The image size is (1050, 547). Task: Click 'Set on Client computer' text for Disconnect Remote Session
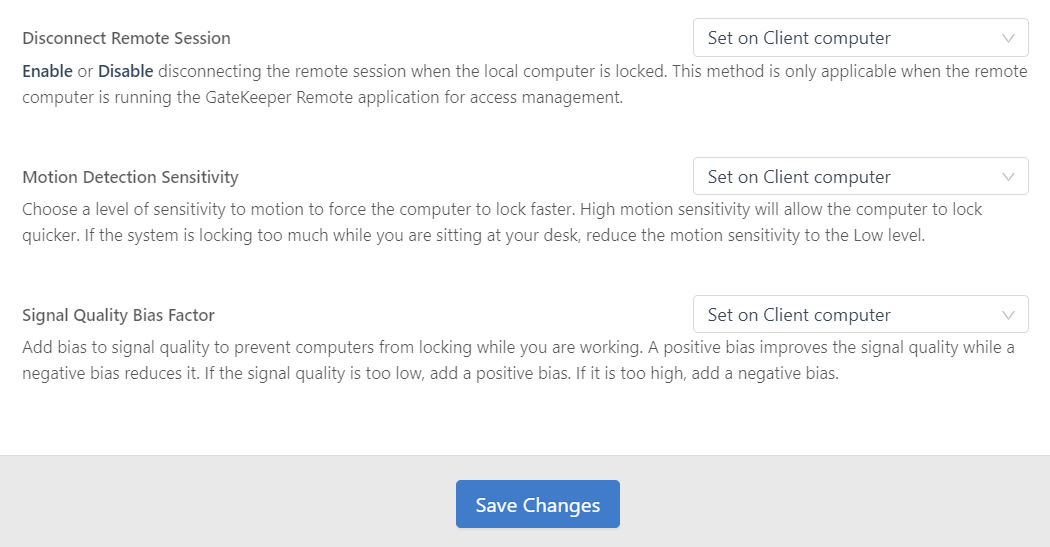798,38
